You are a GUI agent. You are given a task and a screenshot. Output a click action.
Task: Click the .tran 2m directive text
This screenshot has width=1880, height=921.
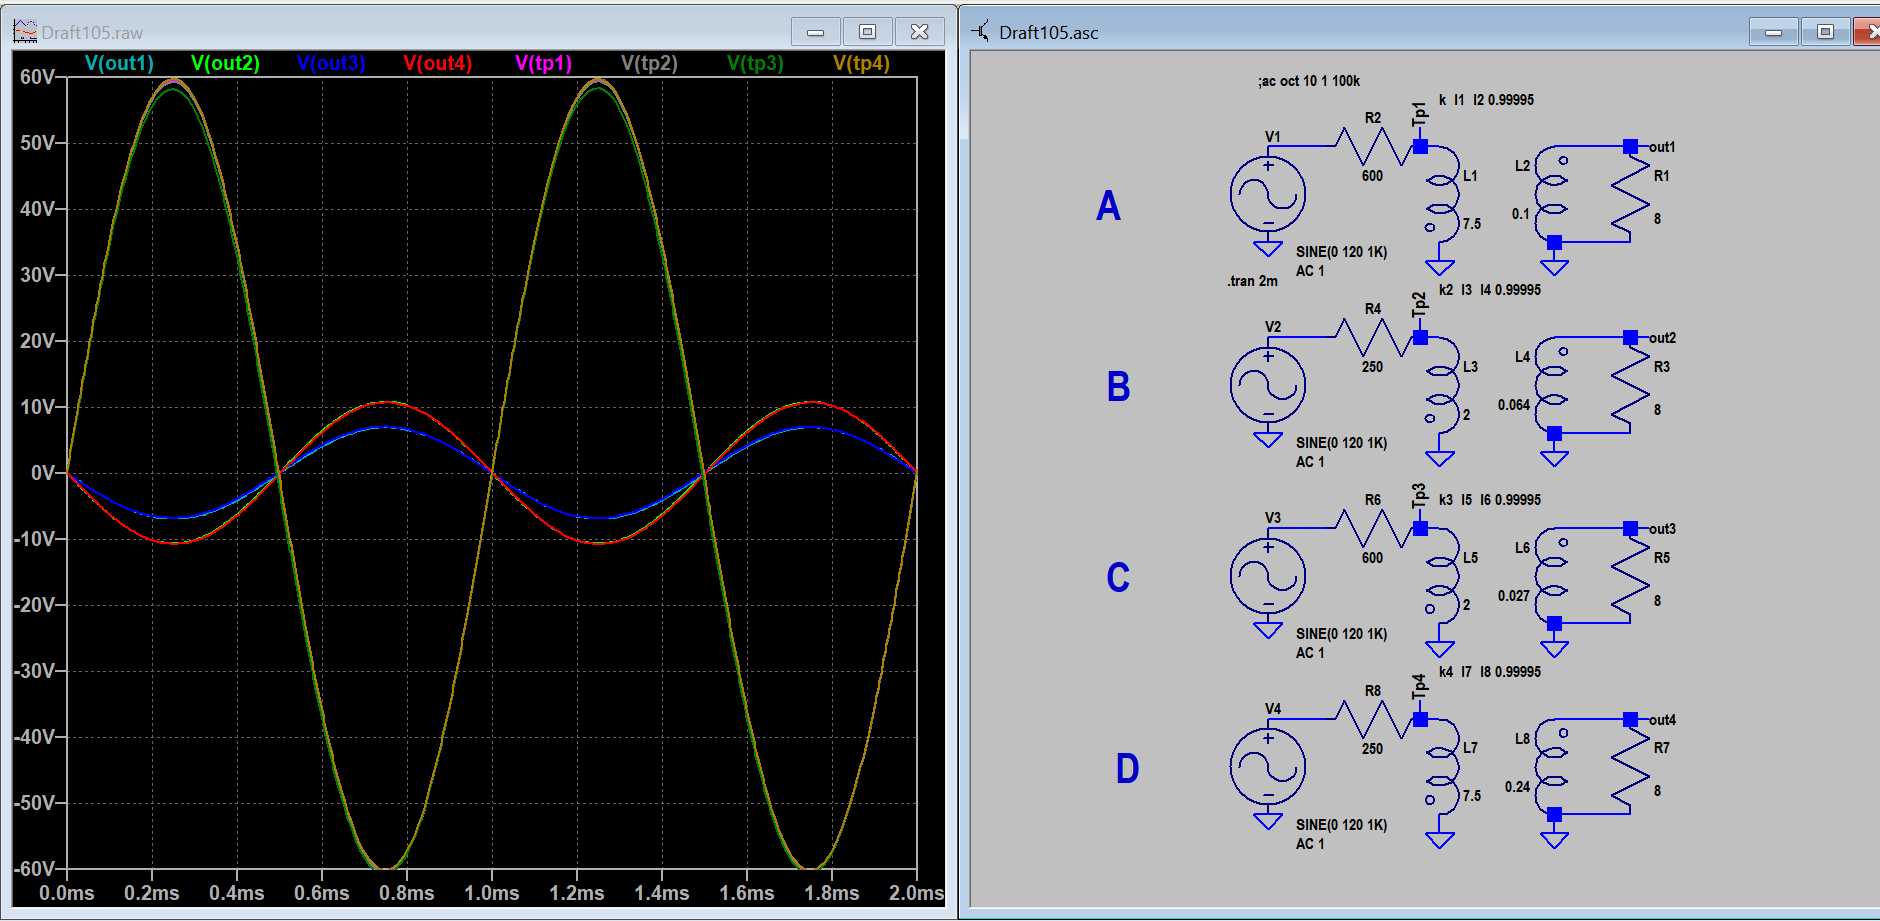(x=1253, y=281)
